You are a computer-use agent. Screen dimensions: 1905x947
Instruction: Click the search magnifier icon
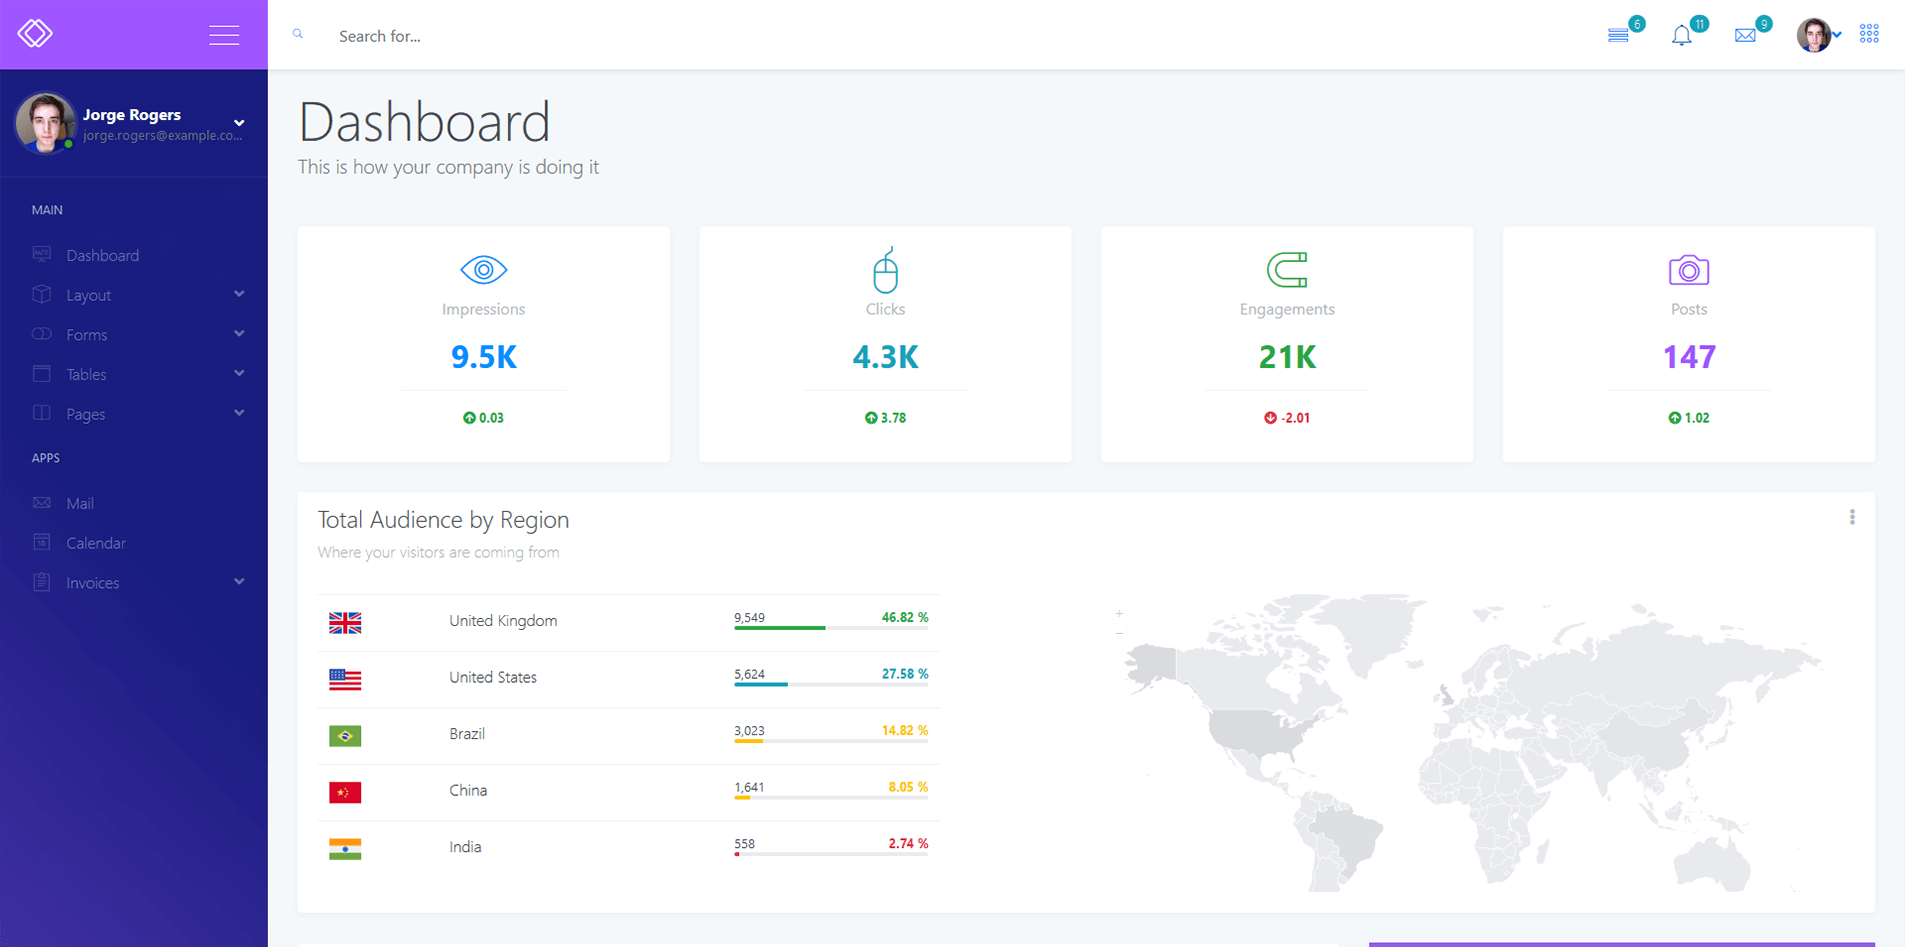click(298, 34)
